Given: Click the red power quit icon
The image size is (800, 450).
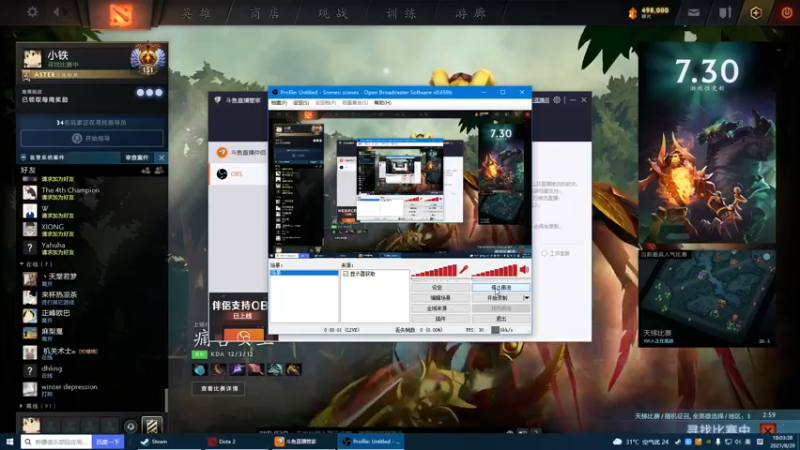Looking at the screenshot, I should coord(786,13).
